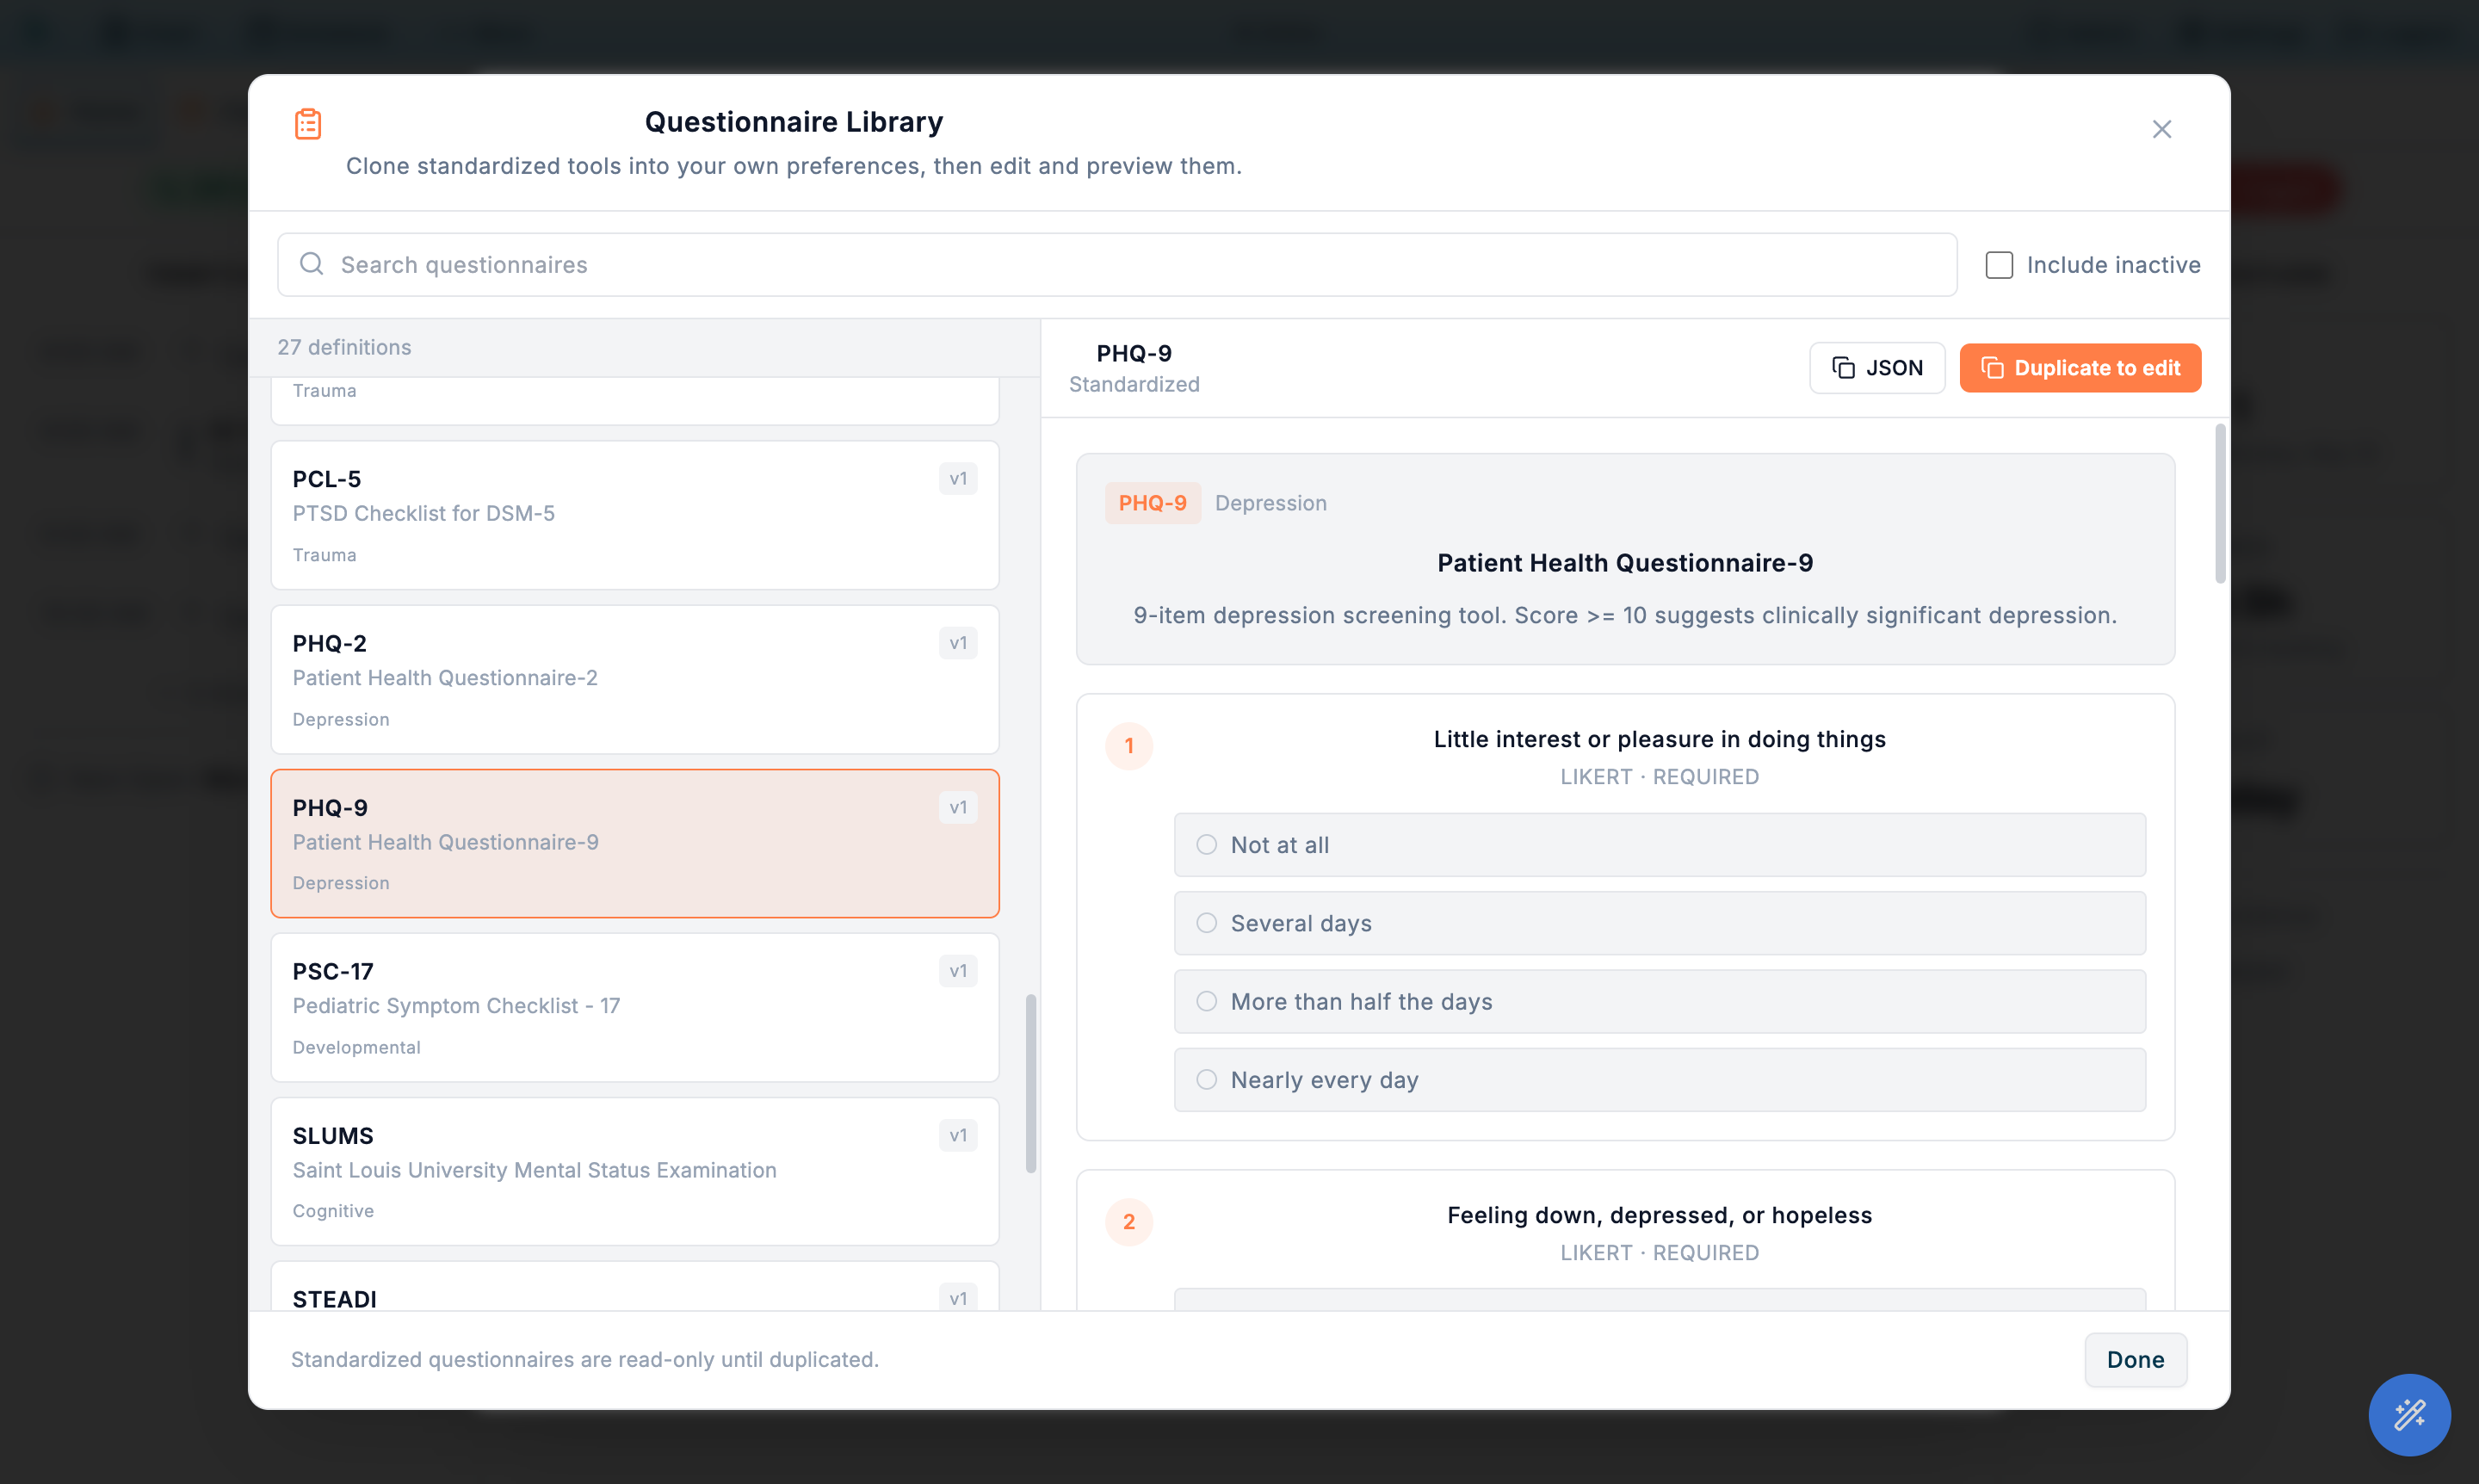Copy the PHQ-9 definition as JSON
This screenshot has width=2479, height=1484.
tap(1876, 368)
